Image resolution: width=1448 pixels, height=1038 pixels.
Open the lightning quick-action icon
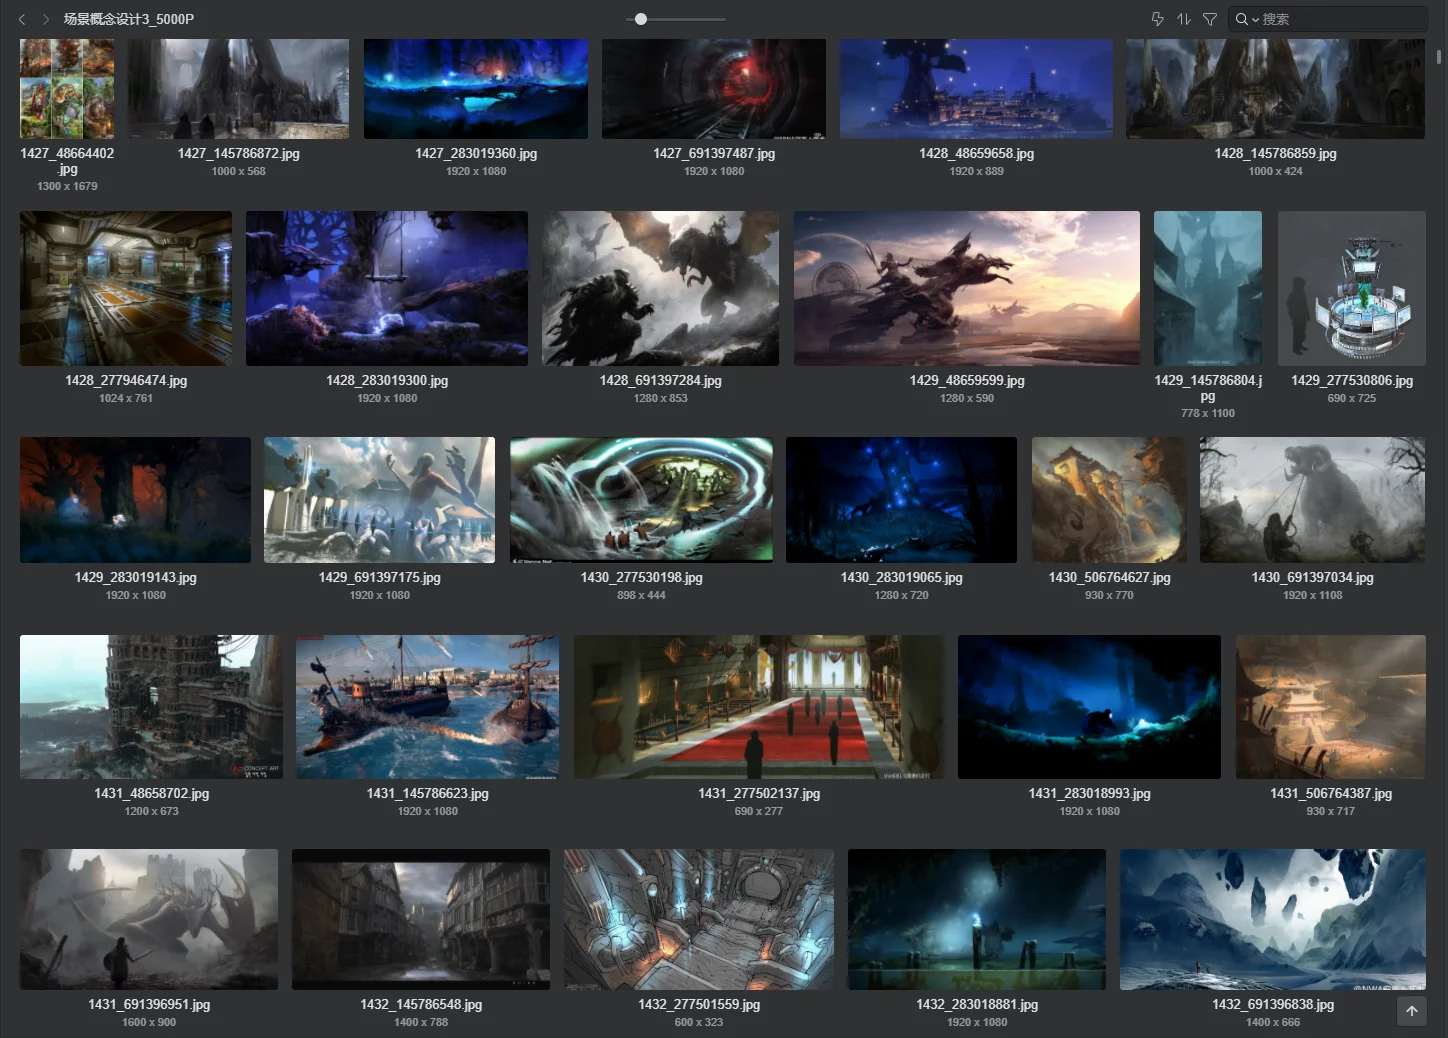pyautogui.click(x=1158, y=19)
